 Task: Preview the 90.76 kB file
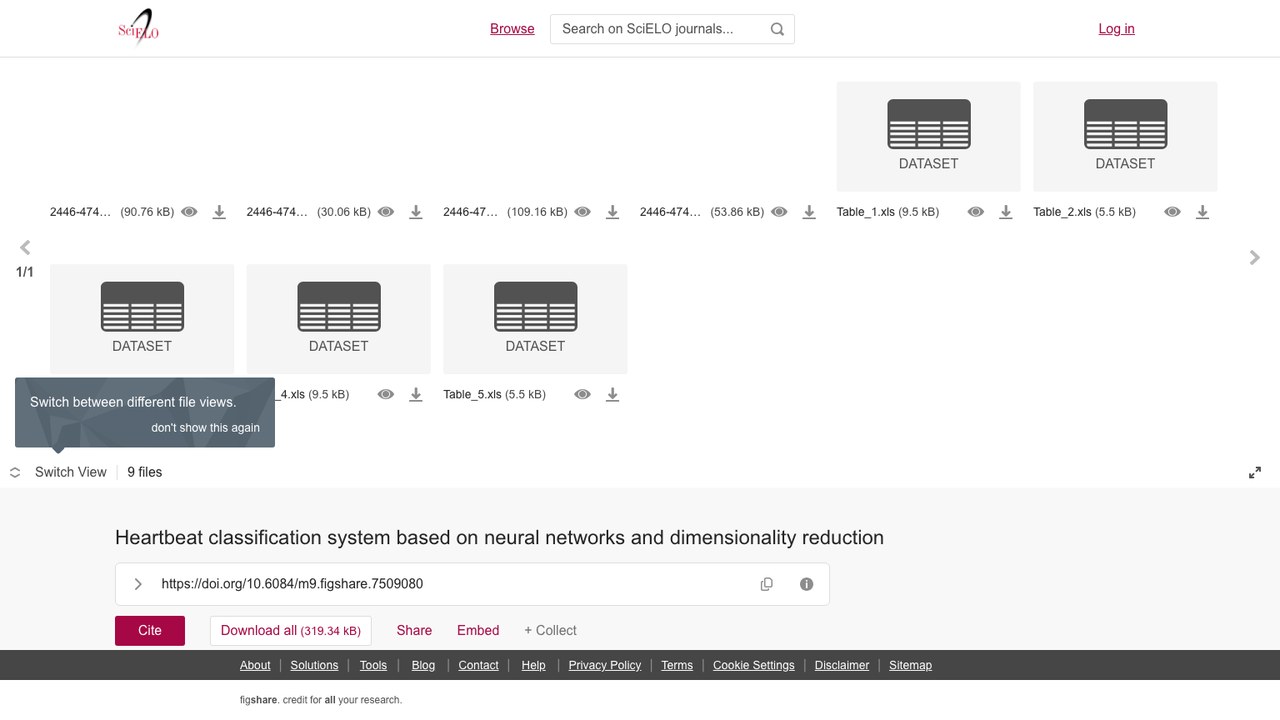[189, 212]
